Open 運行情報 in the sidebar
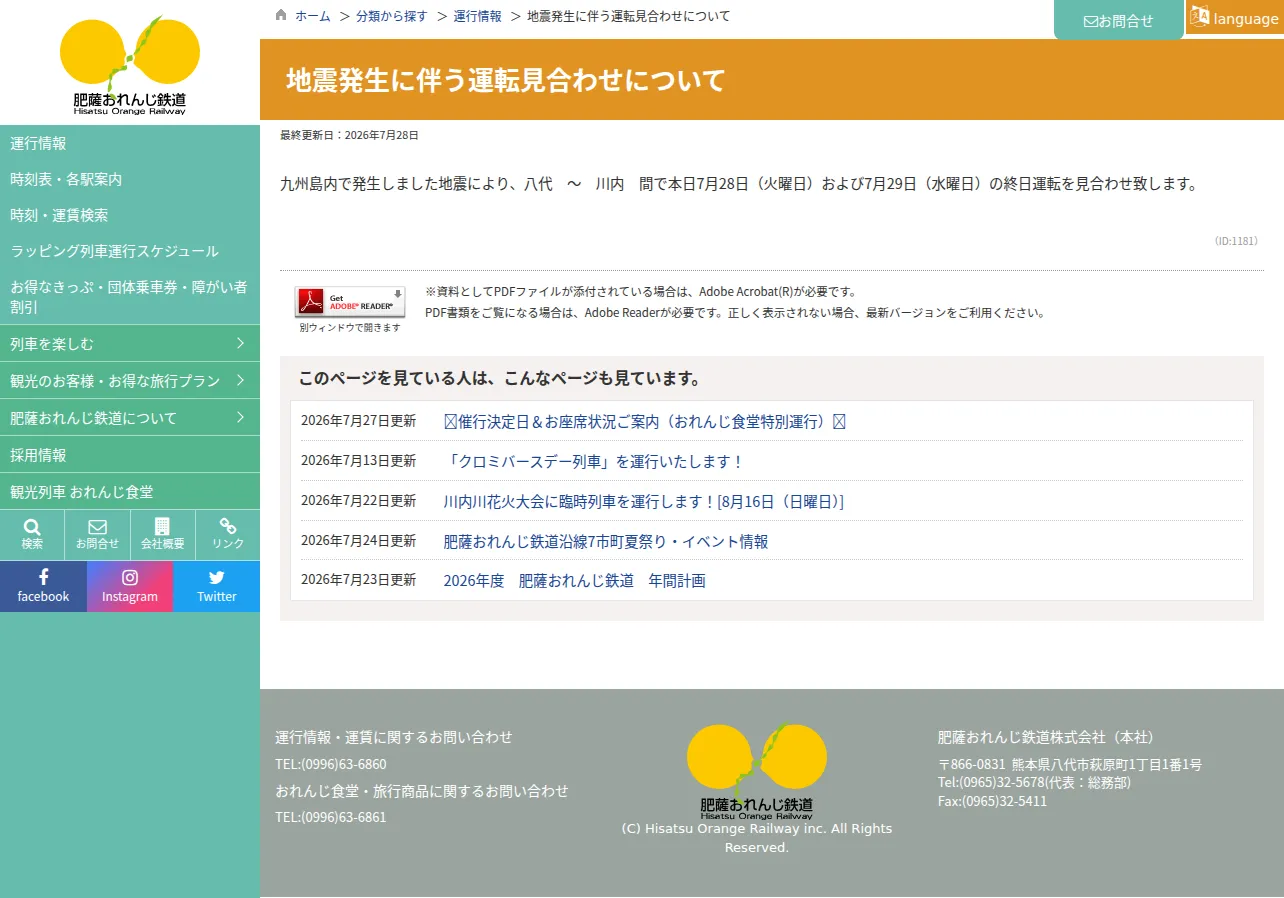The height and width of the screenshot is (898, 1284). (130, 143)
